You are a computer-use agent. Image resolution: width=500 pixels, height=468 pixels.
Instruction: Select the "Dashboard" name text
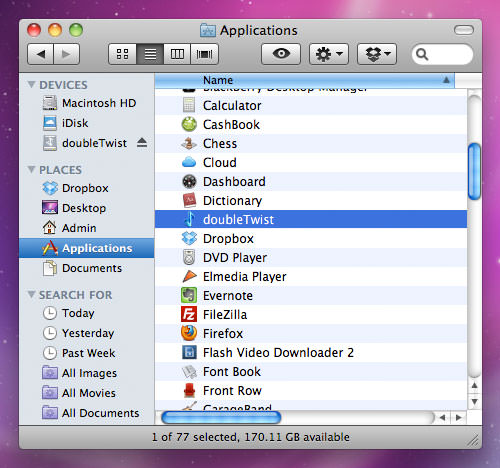tap(234, 182)
